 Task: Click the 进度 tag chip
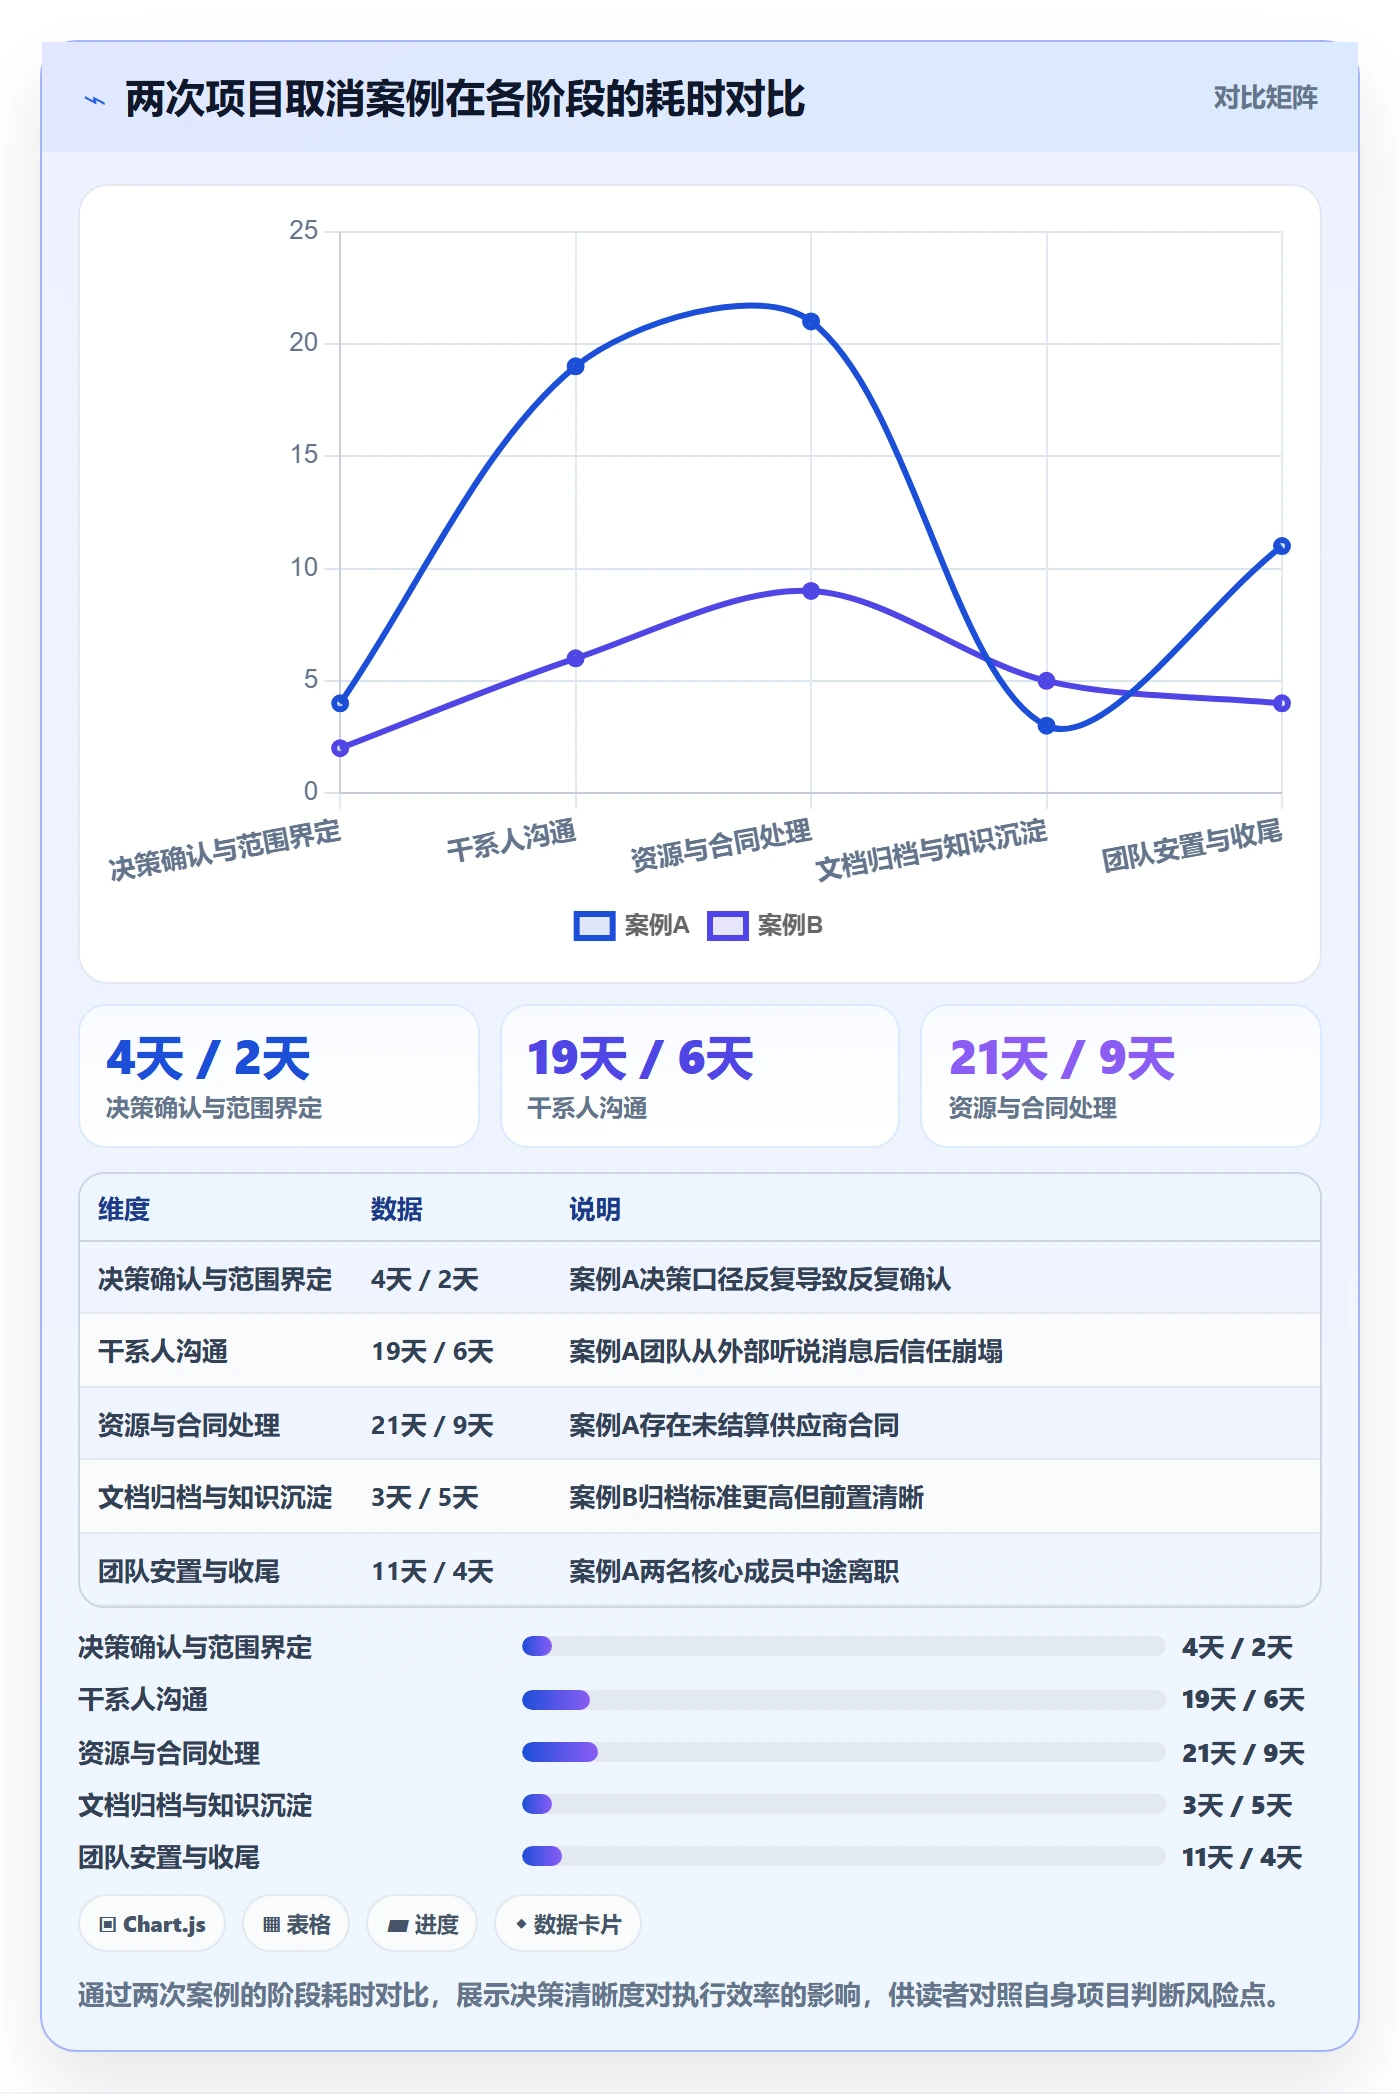click(x=422, y=1924)
